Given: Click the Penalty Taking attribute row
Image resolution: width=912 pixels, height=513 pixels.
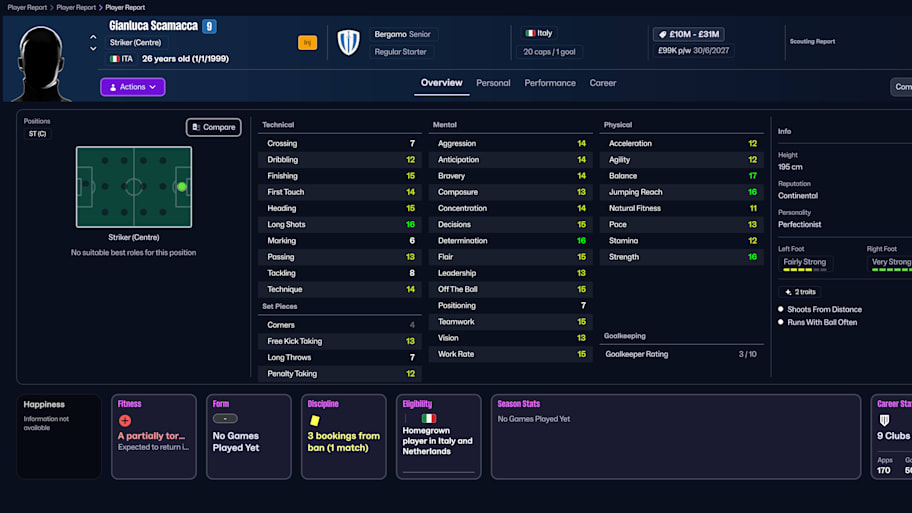Looking at the screenshot, I should (340, 374).
